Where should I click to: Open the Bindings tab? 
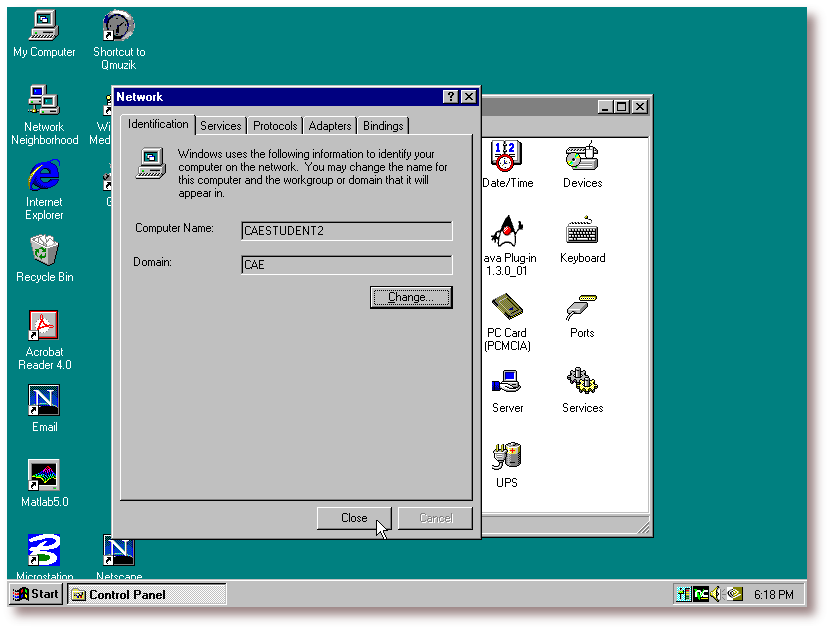point(383,126)
